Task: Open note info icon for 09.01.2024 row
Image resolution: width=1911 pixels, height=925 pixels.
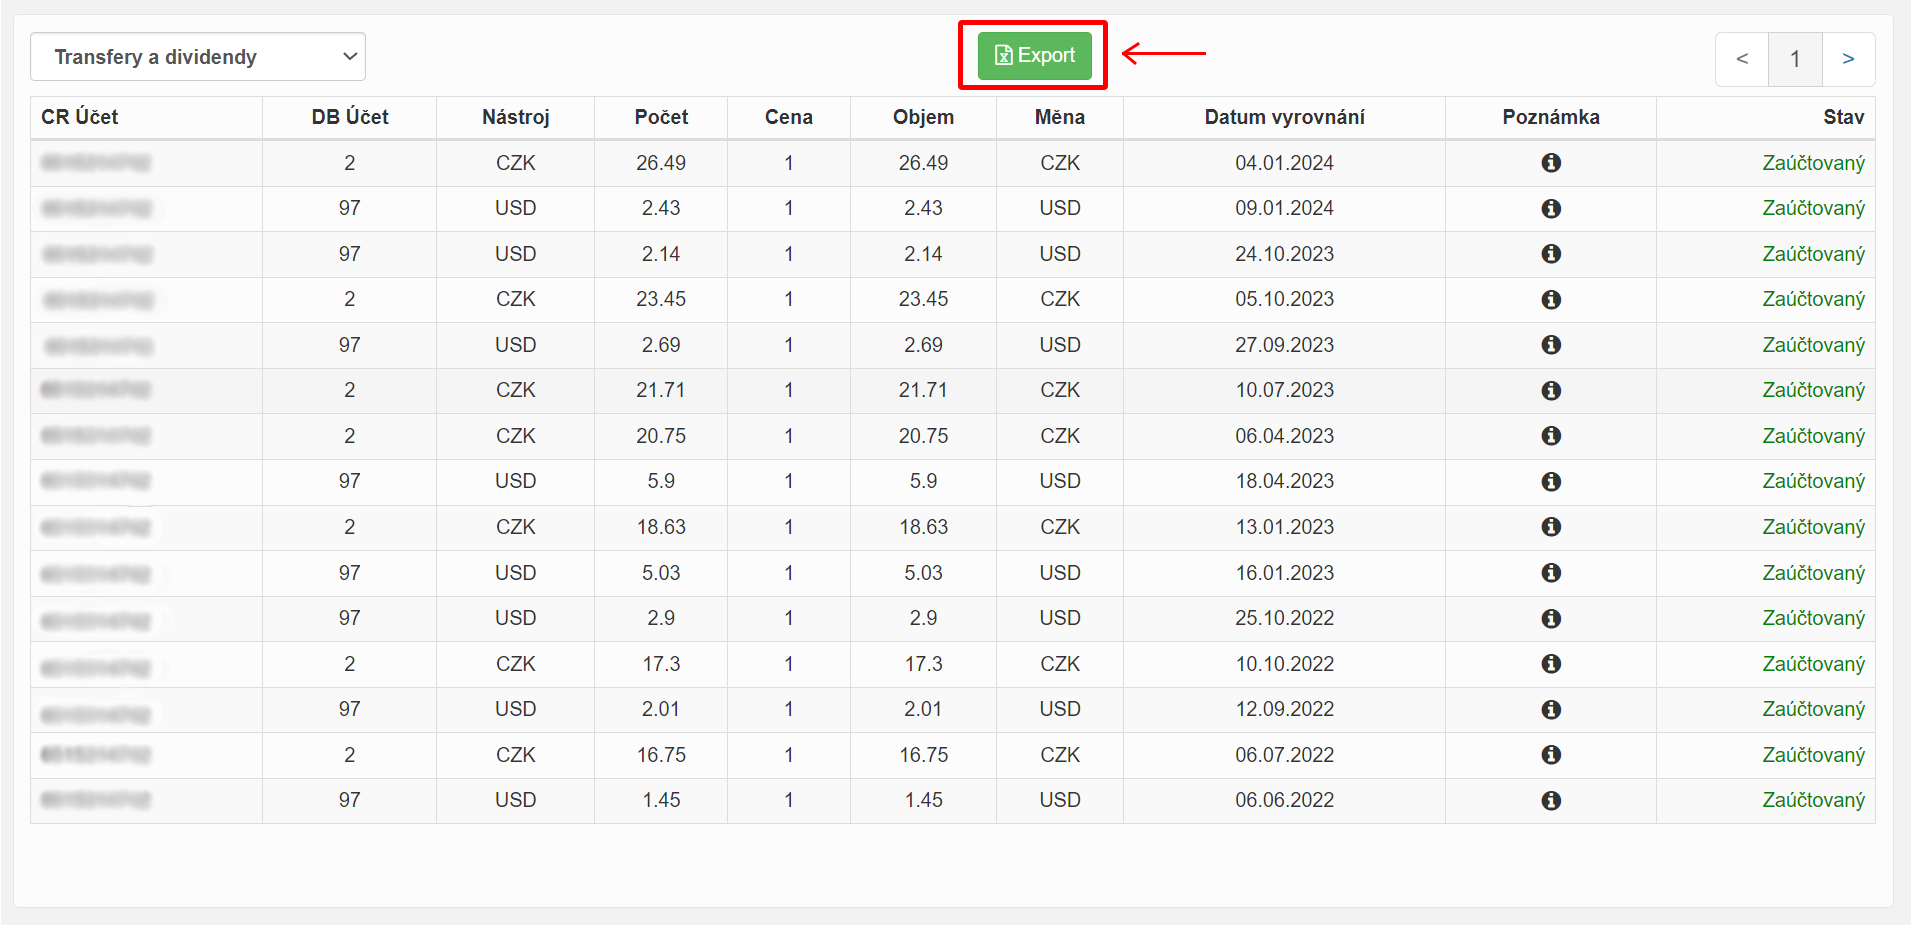Action: coord(1551,208)
